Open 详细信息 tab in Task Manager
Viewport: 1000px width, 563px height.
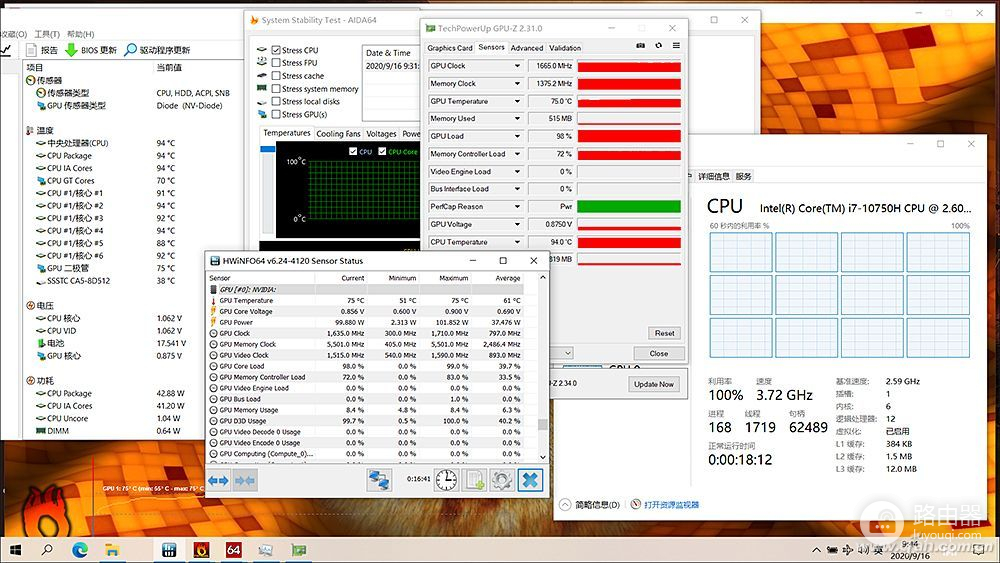(x=714, y=177)
